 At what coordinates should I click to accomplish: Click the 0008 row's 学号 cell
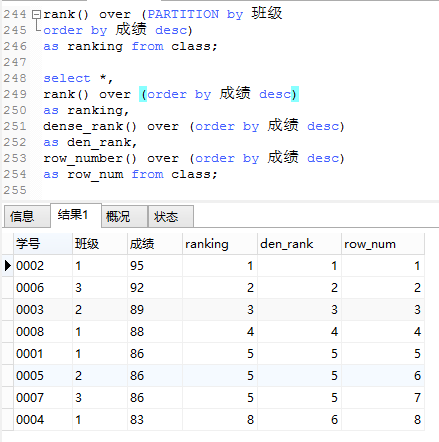pyautogui.click(x=43, y=332)
